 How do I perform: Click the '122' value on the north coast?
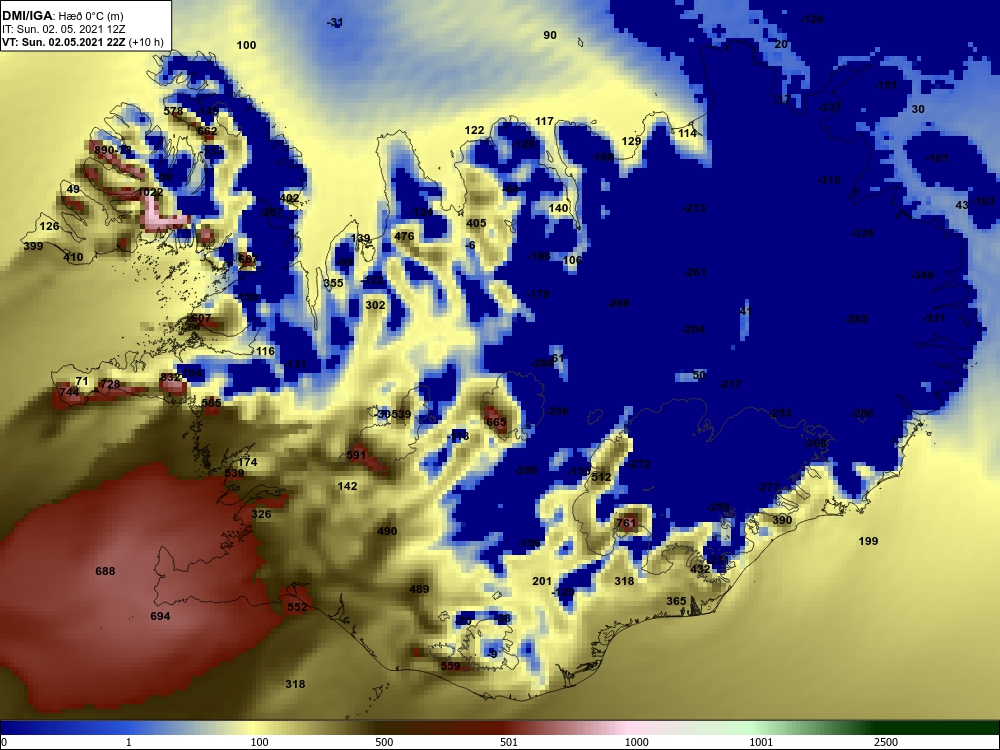(474, 130)
